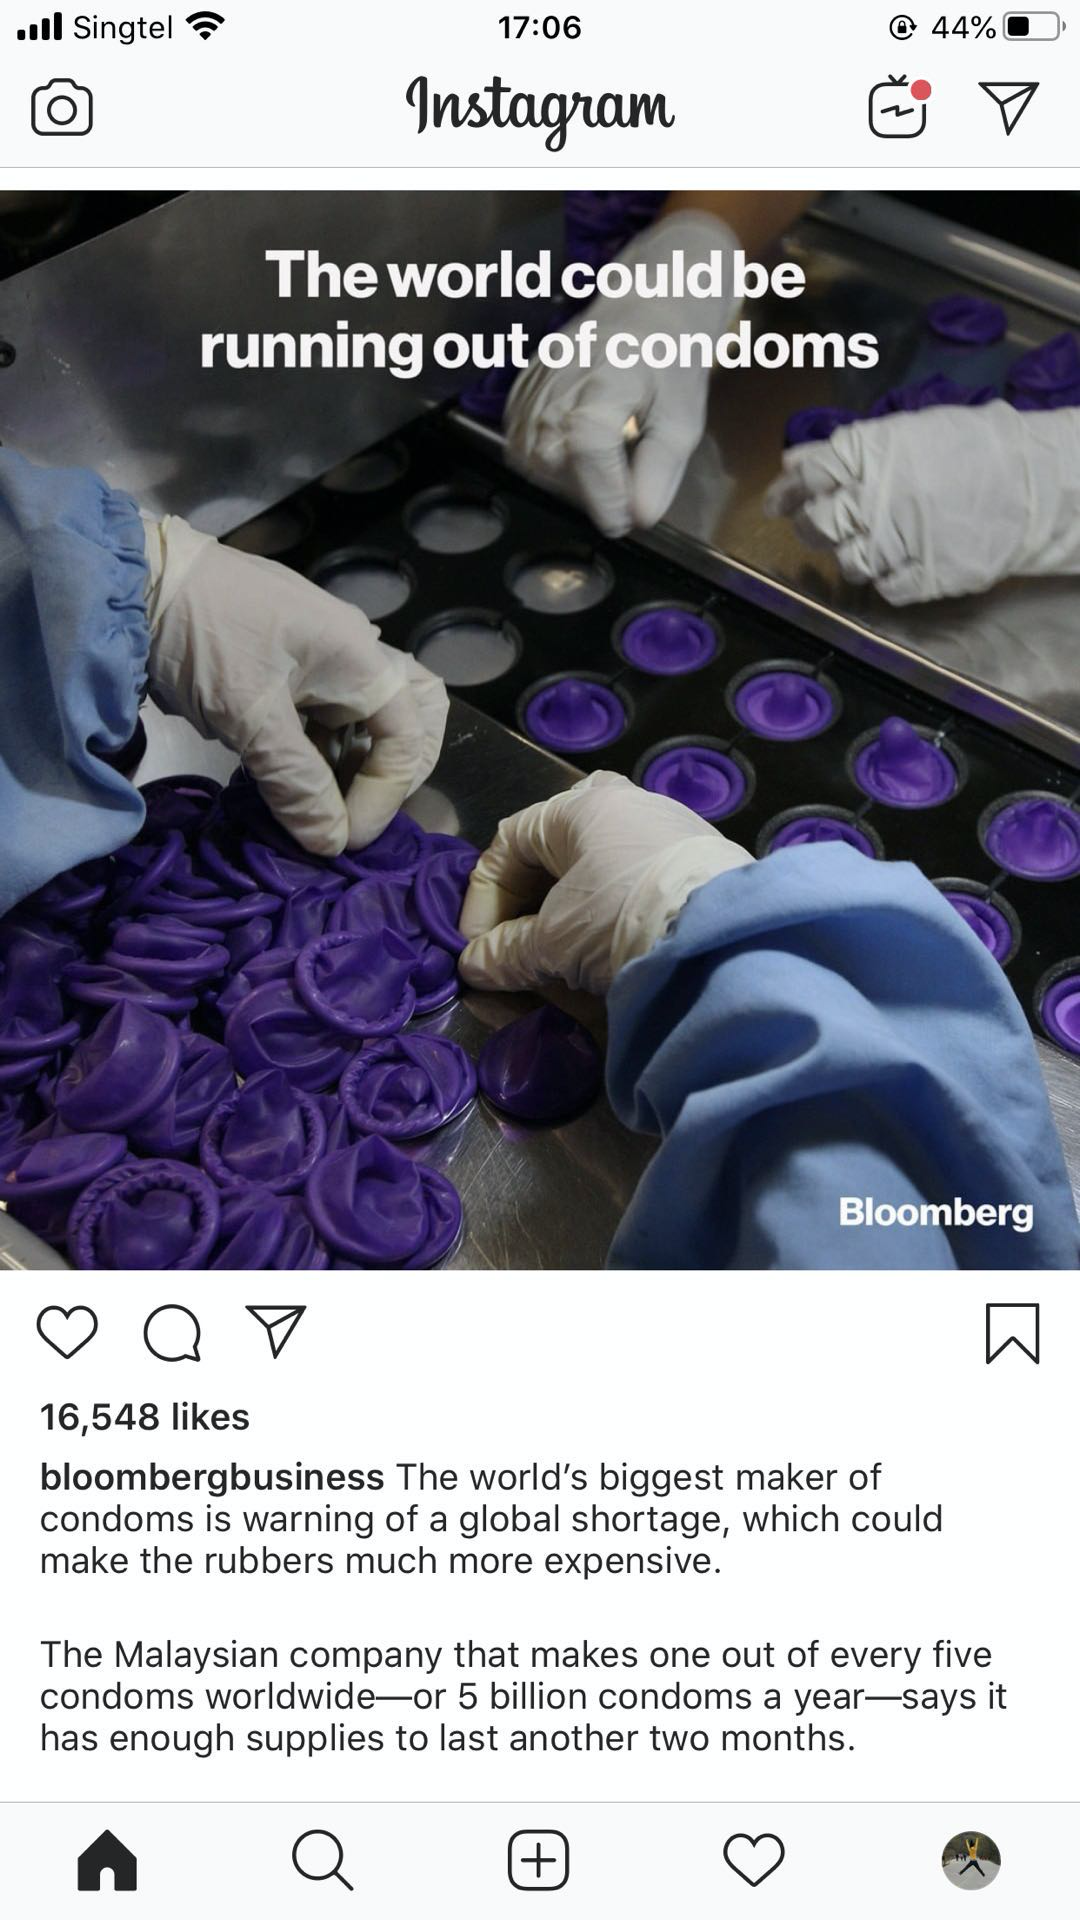1080x1920 pixels.
Task: Open direct messages paper plane icon
Action: (x=1008, y=107)
